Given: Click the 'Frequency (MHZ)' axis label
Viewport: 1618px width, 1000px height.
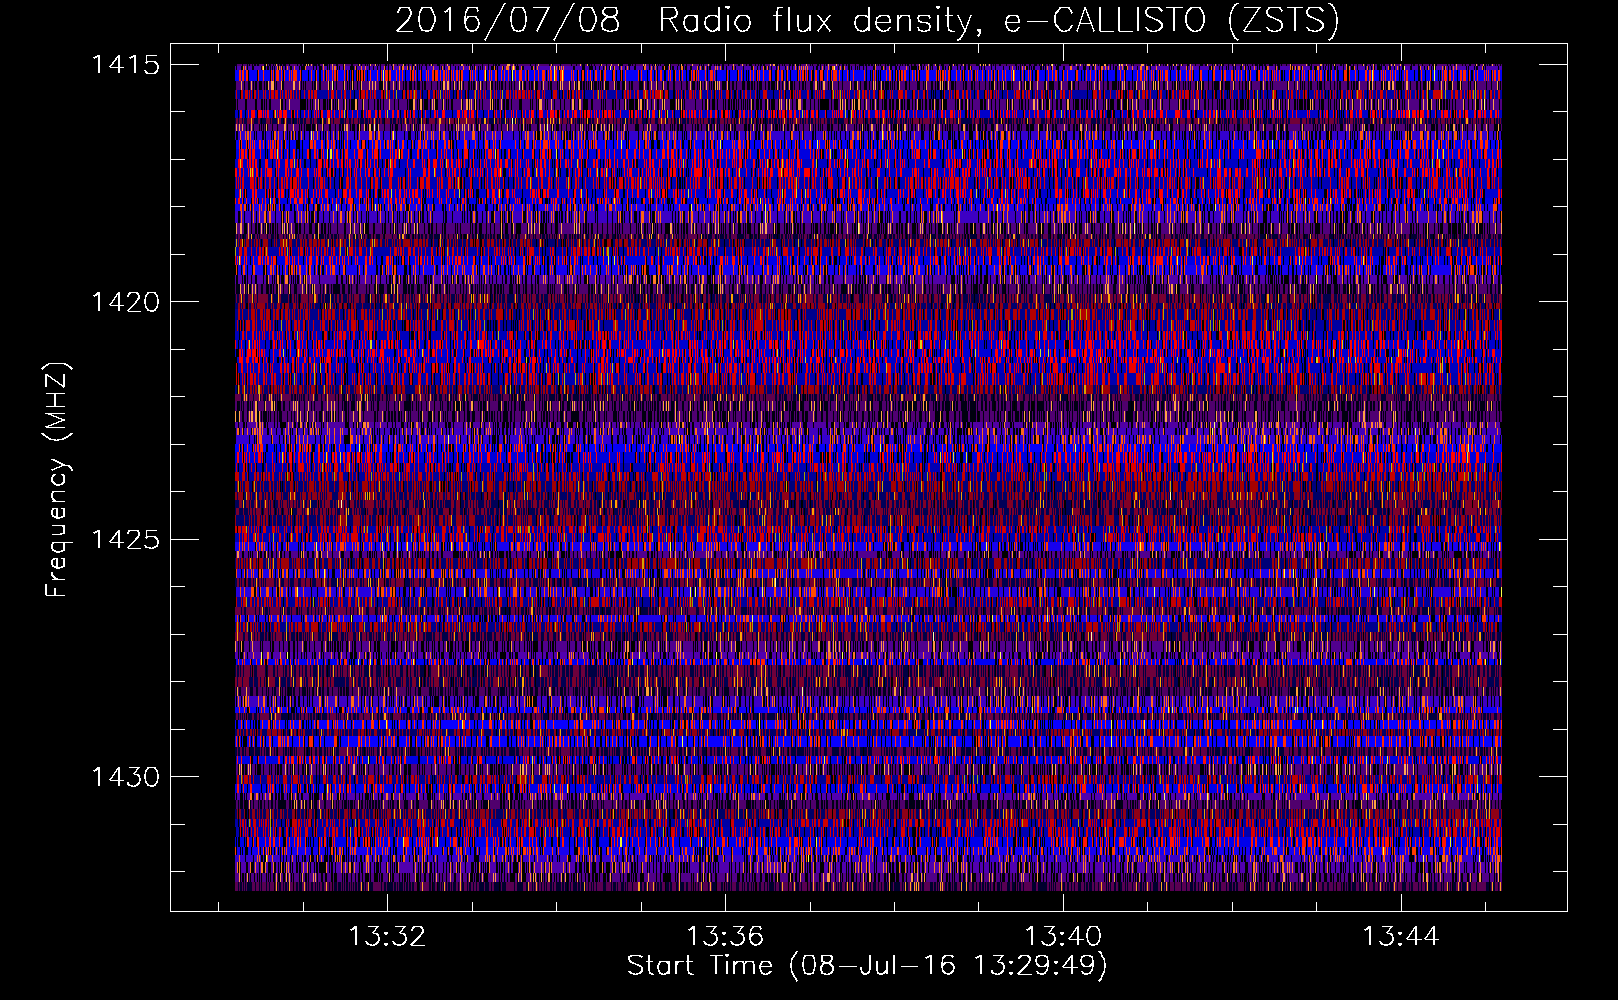Looking at the screenshot, I should coord(58,480).
